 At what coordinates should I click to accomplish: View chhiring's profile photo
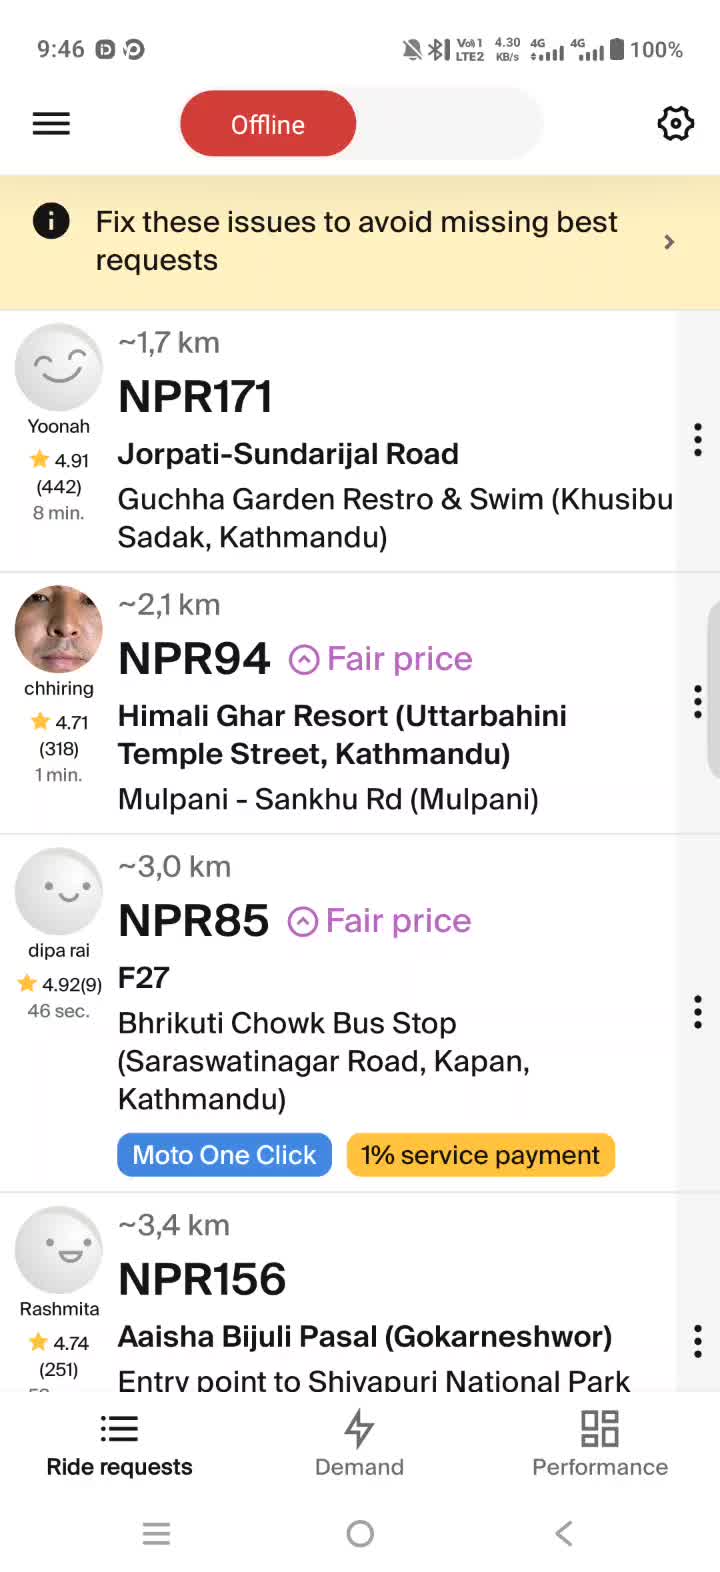tap(59, 629)
